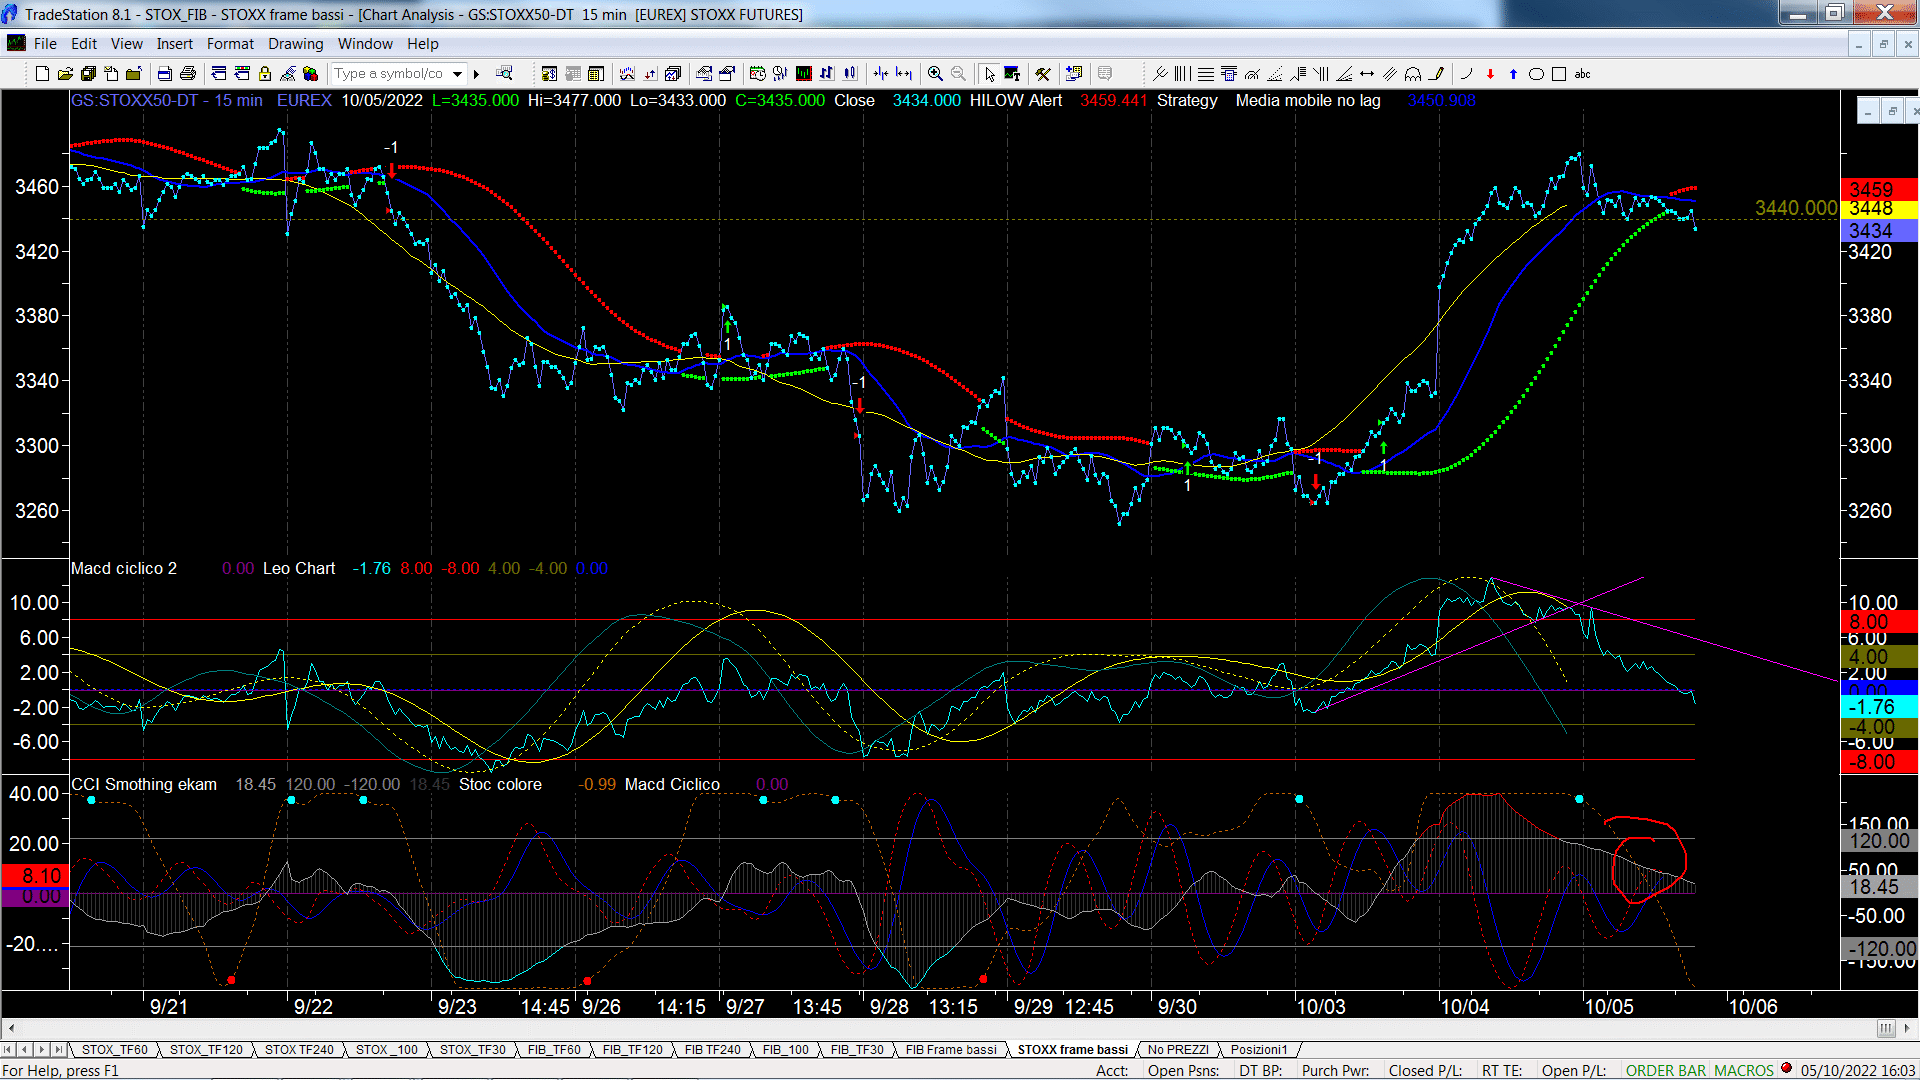Image resolution: width=1920 pixels, height=1080 pixels.
Task: Open the Format menu
Action: point(230,44)
